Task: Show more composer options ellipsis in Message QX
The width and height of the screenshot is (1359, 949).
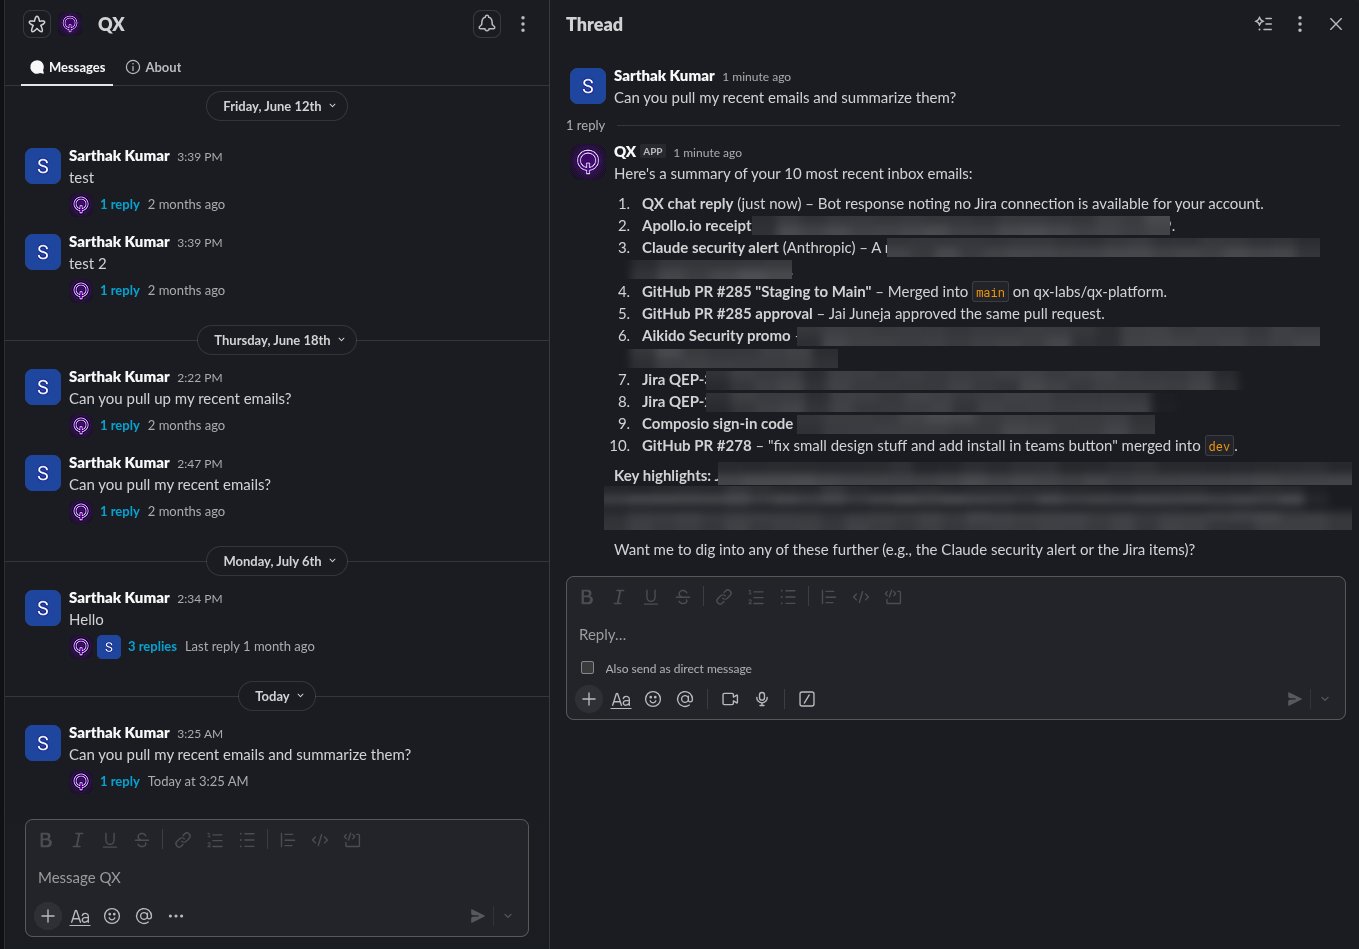Action: (176, 916)
